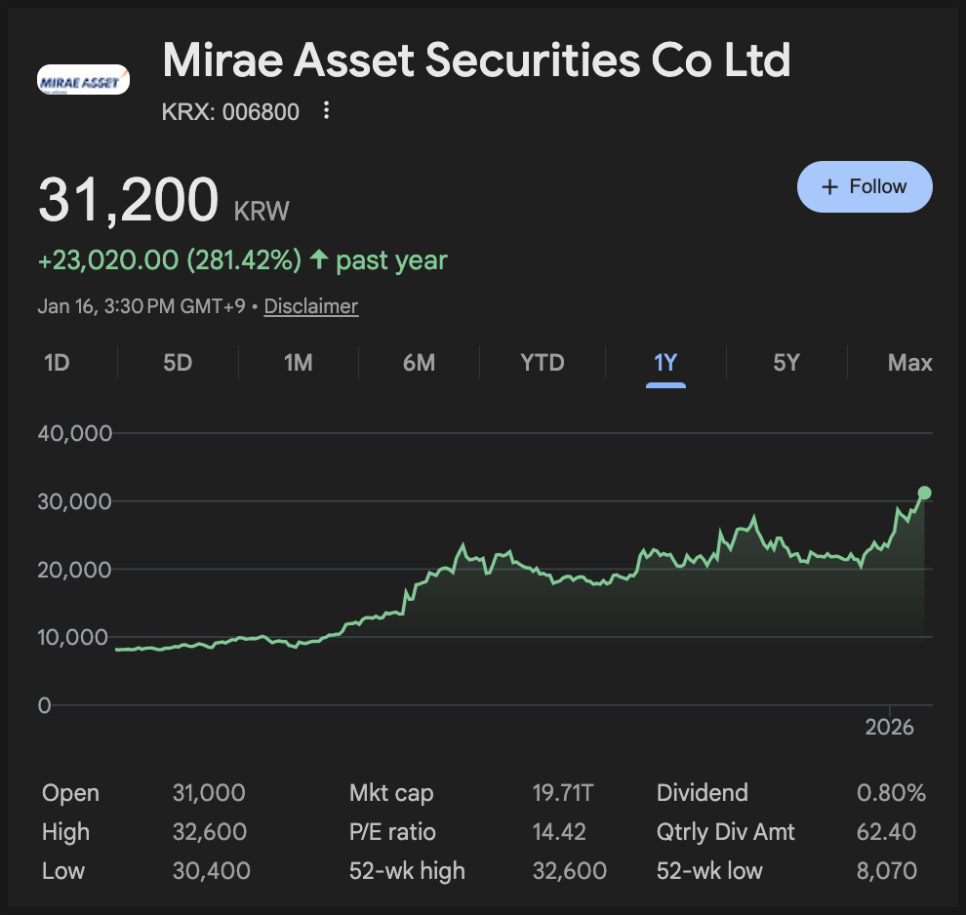Image resolution: width=966 pixels, height=915 pixels.
Task: Click the 52-wk high value 32,600
Action: point(569,871)
